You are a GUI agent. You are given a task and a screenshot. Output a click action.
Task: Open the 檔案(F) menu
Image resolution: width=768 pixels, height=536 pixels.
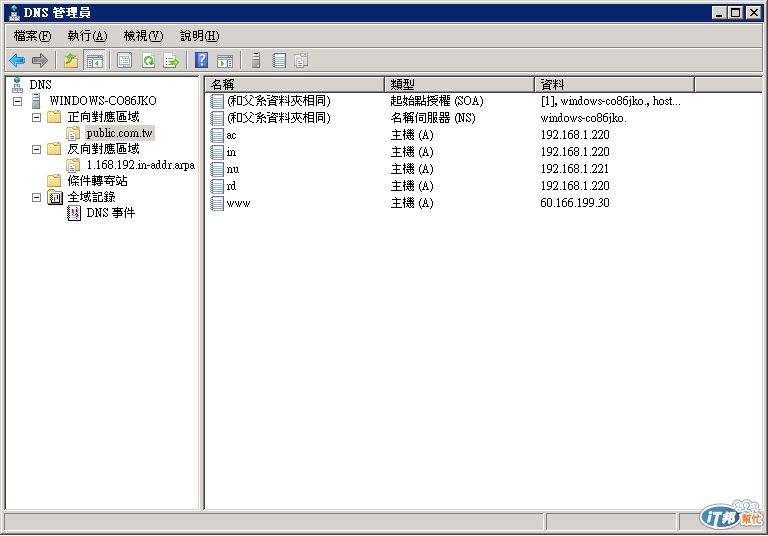[x=32, y=36]
